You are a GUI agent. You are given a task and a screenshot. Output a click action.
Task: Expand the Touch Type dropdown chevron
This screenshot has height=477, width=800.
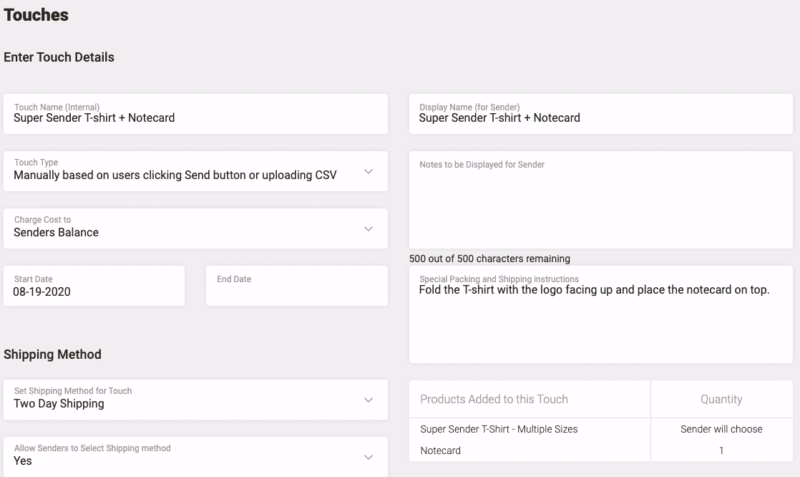[368, 171]
